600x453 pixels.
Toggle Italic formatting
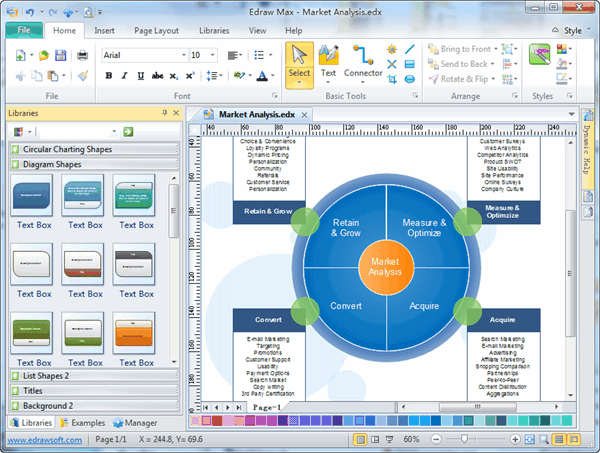(x=124, y=75)
